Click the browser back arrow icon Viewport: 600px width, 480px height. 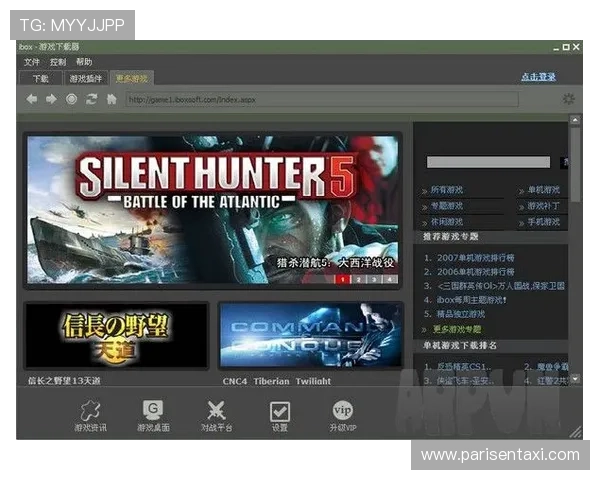tap(32, 99)
